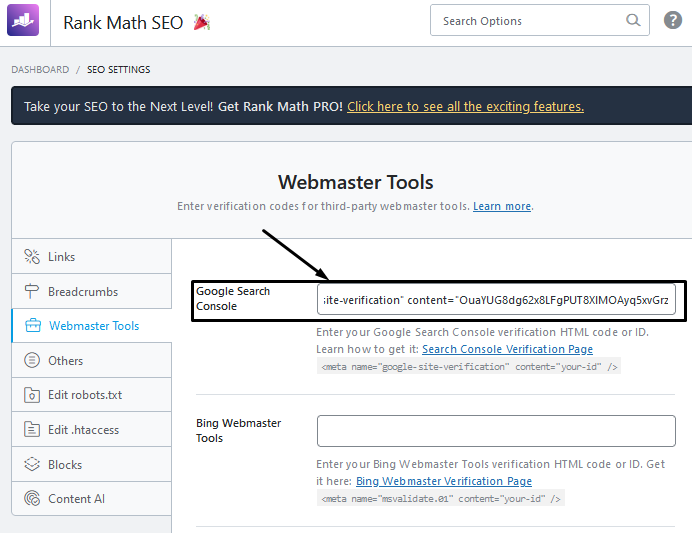Screen dimensions: 692x533
Task: Go to DASHBOARD in breadcrumb
Action: click(x=40, y=70)
